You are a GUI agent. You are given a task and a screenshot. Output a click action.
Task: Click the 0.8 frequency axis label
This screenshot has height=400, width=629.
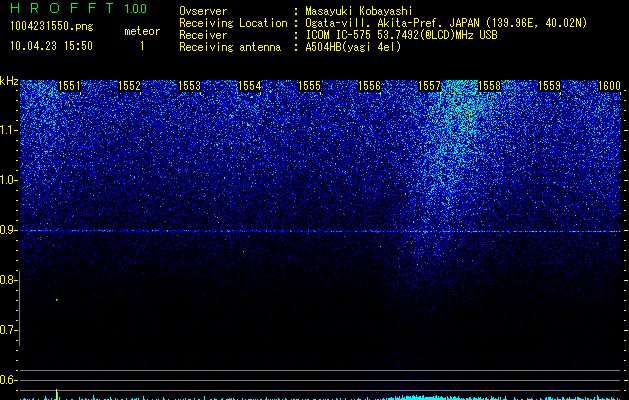tap(8, 280)
